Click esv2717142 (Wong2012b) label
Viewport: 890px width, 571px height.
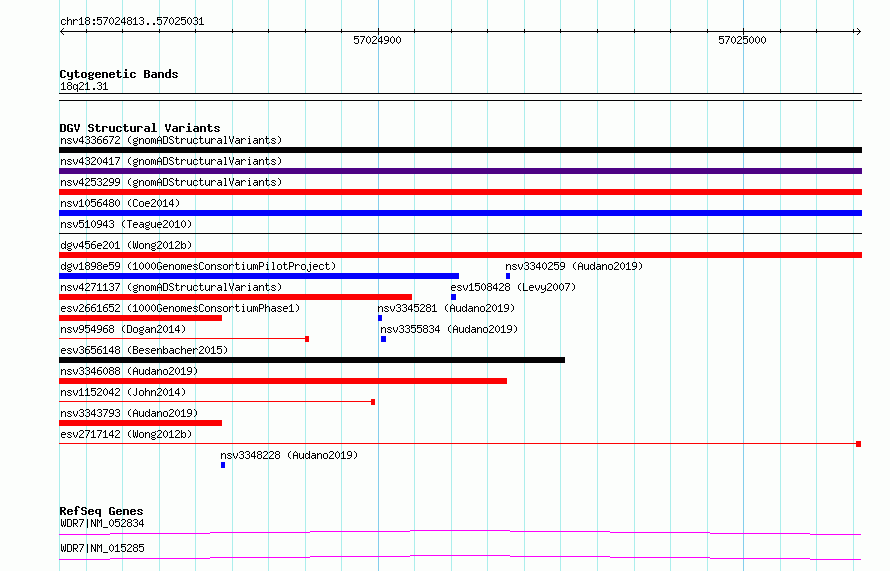pos(126,434)
